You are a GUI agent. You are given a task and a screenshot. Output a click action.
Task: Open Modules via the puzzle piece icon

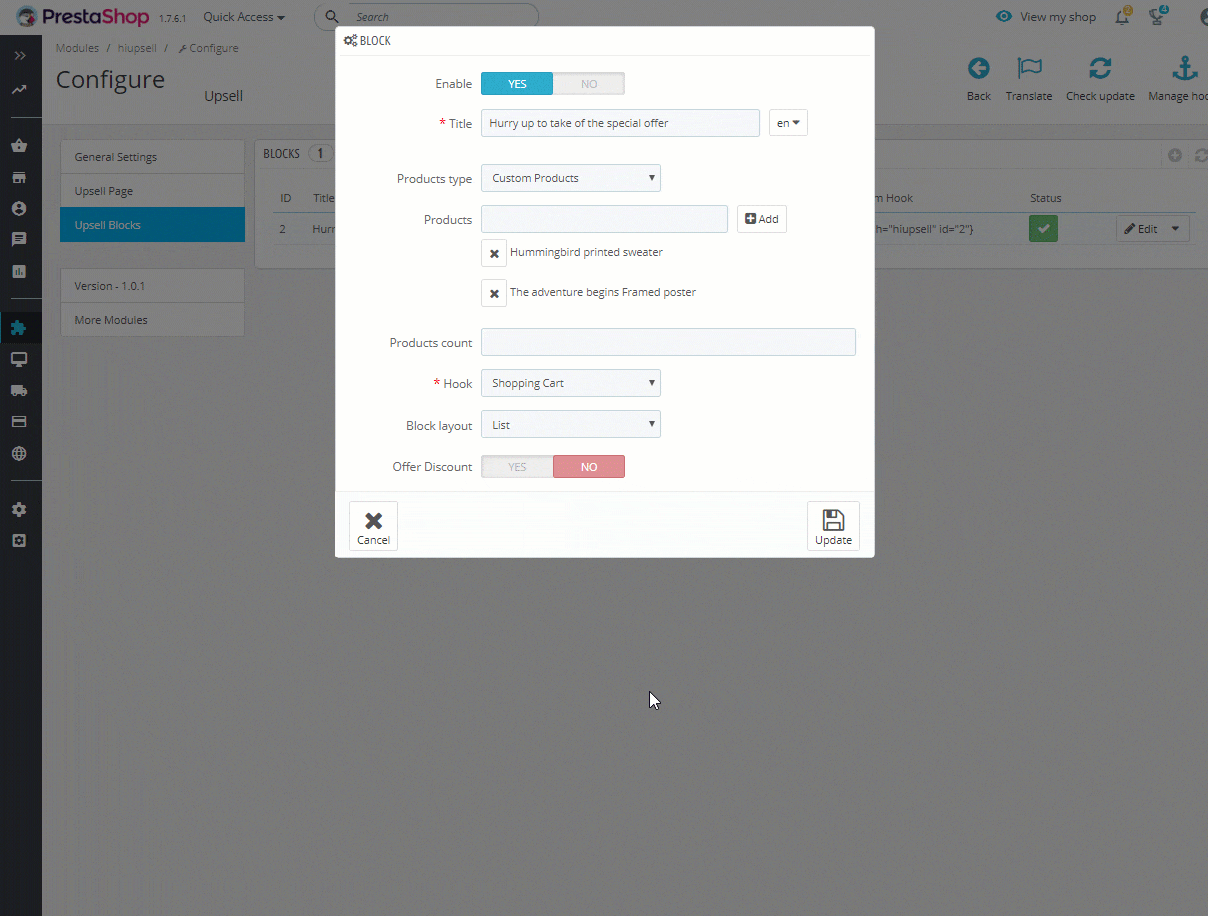19,327
